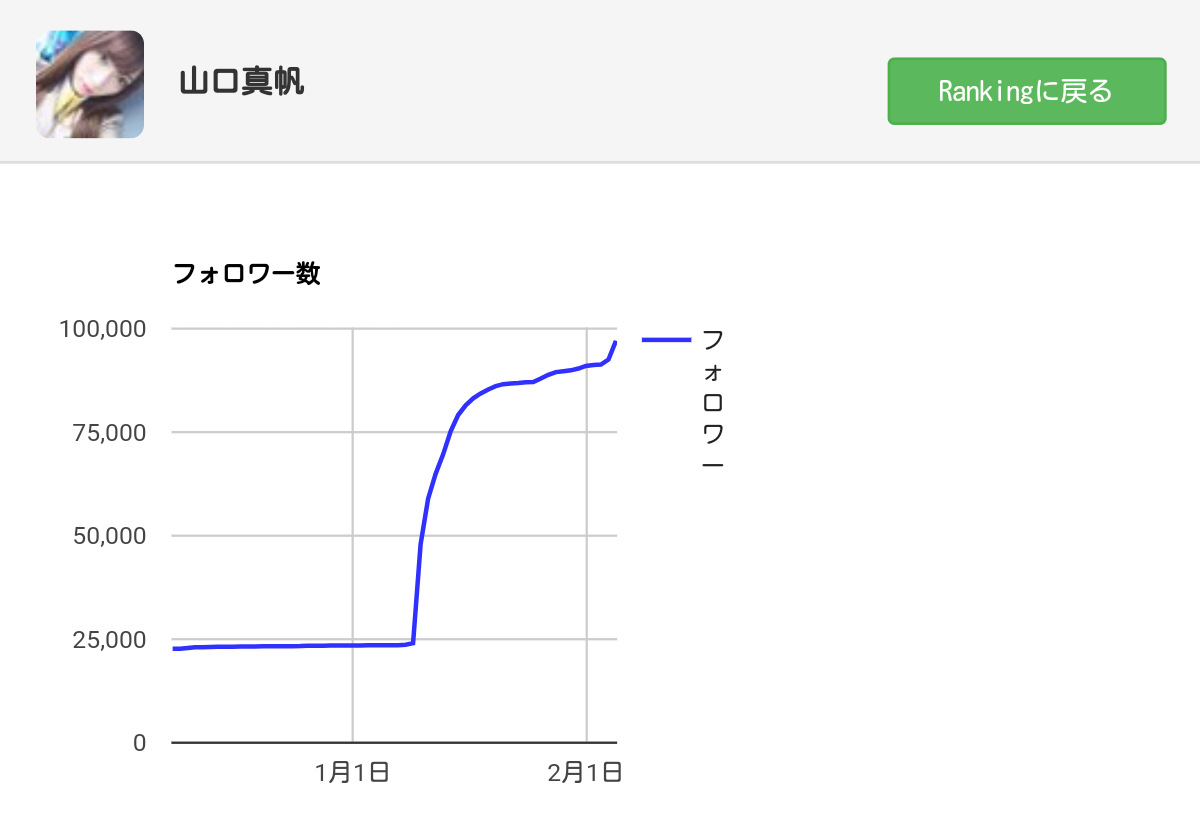The width and height of the screenshot is (1200, 818).
Task: Click the flat line segment before 1月1日
Action: click(270, 646)
